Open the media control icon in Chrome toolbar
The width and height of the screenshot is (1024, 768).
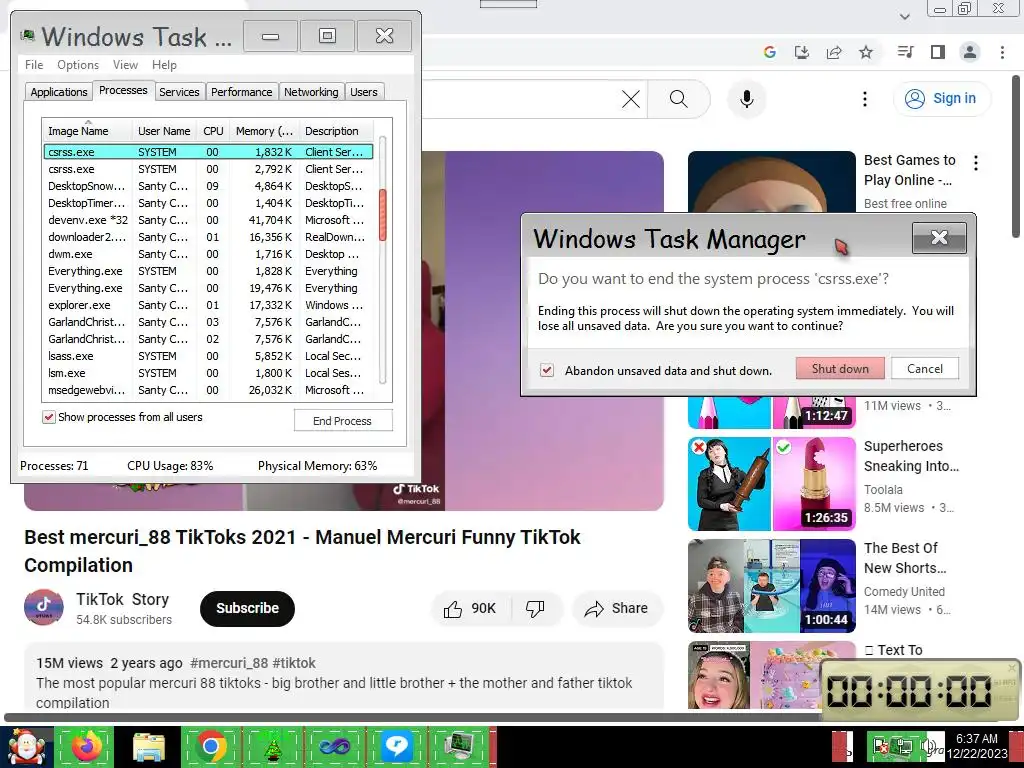click(x=905, y=52)
